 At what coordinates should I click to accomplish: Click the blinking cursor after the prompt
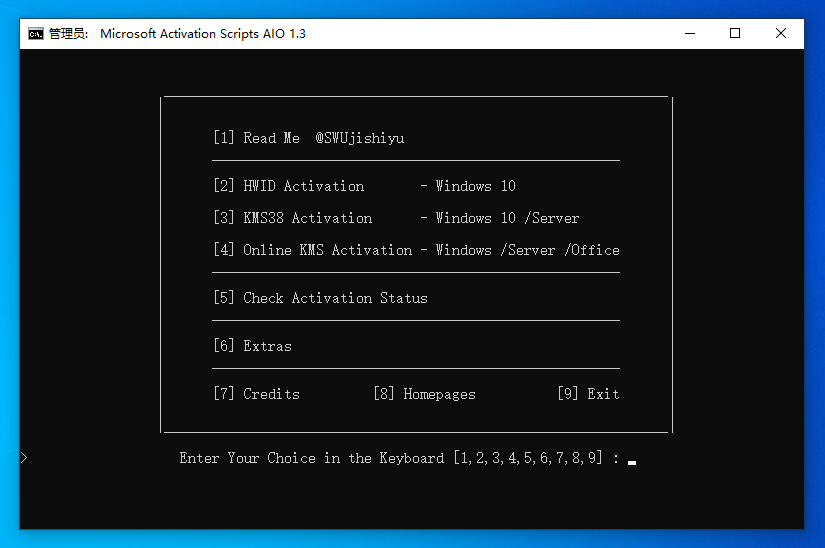point(632,462)
